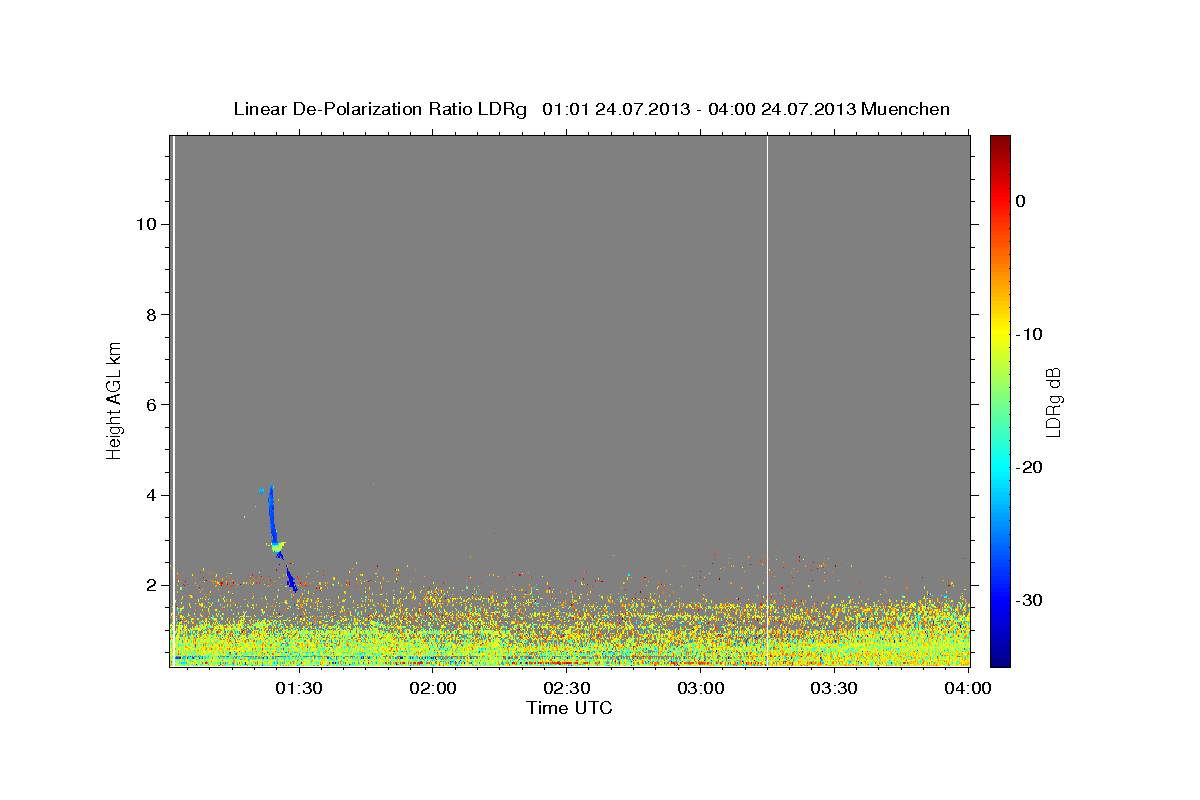
Task: Click the 'Height AGL km' axis label
Action: tap(114, 399)
